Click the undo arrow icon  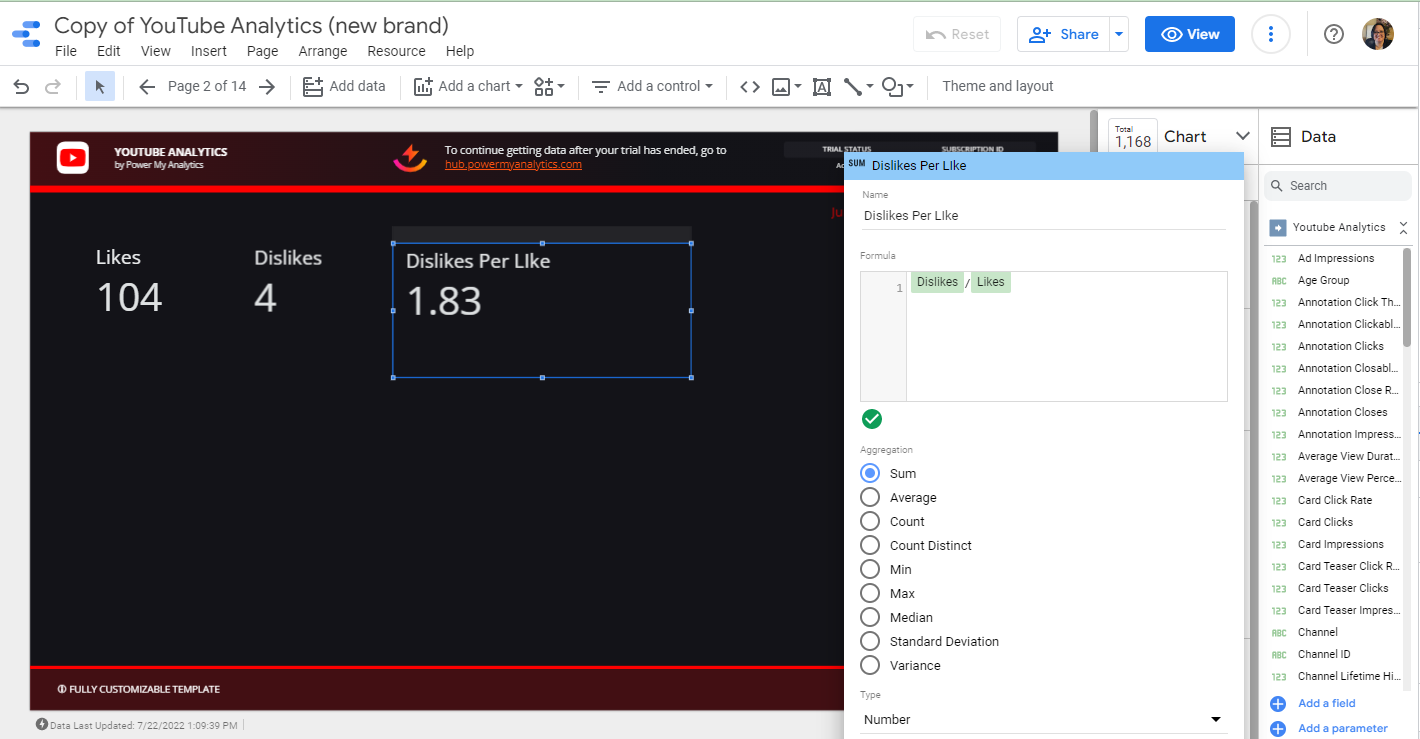[21, 87]
